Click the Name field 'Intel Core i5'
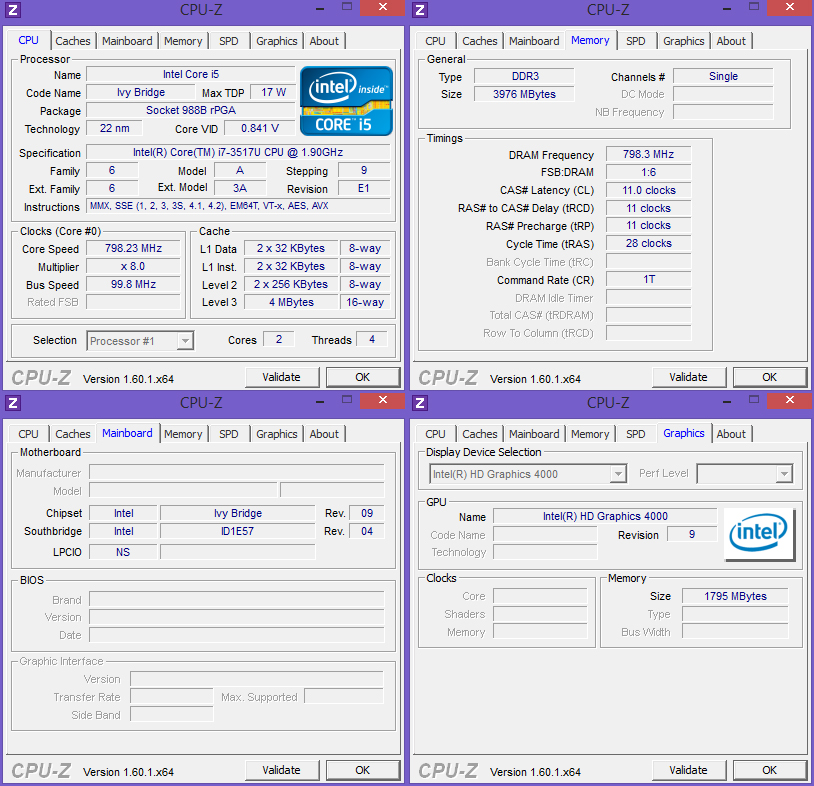This screenshot has width=814, height=786. 191,74
